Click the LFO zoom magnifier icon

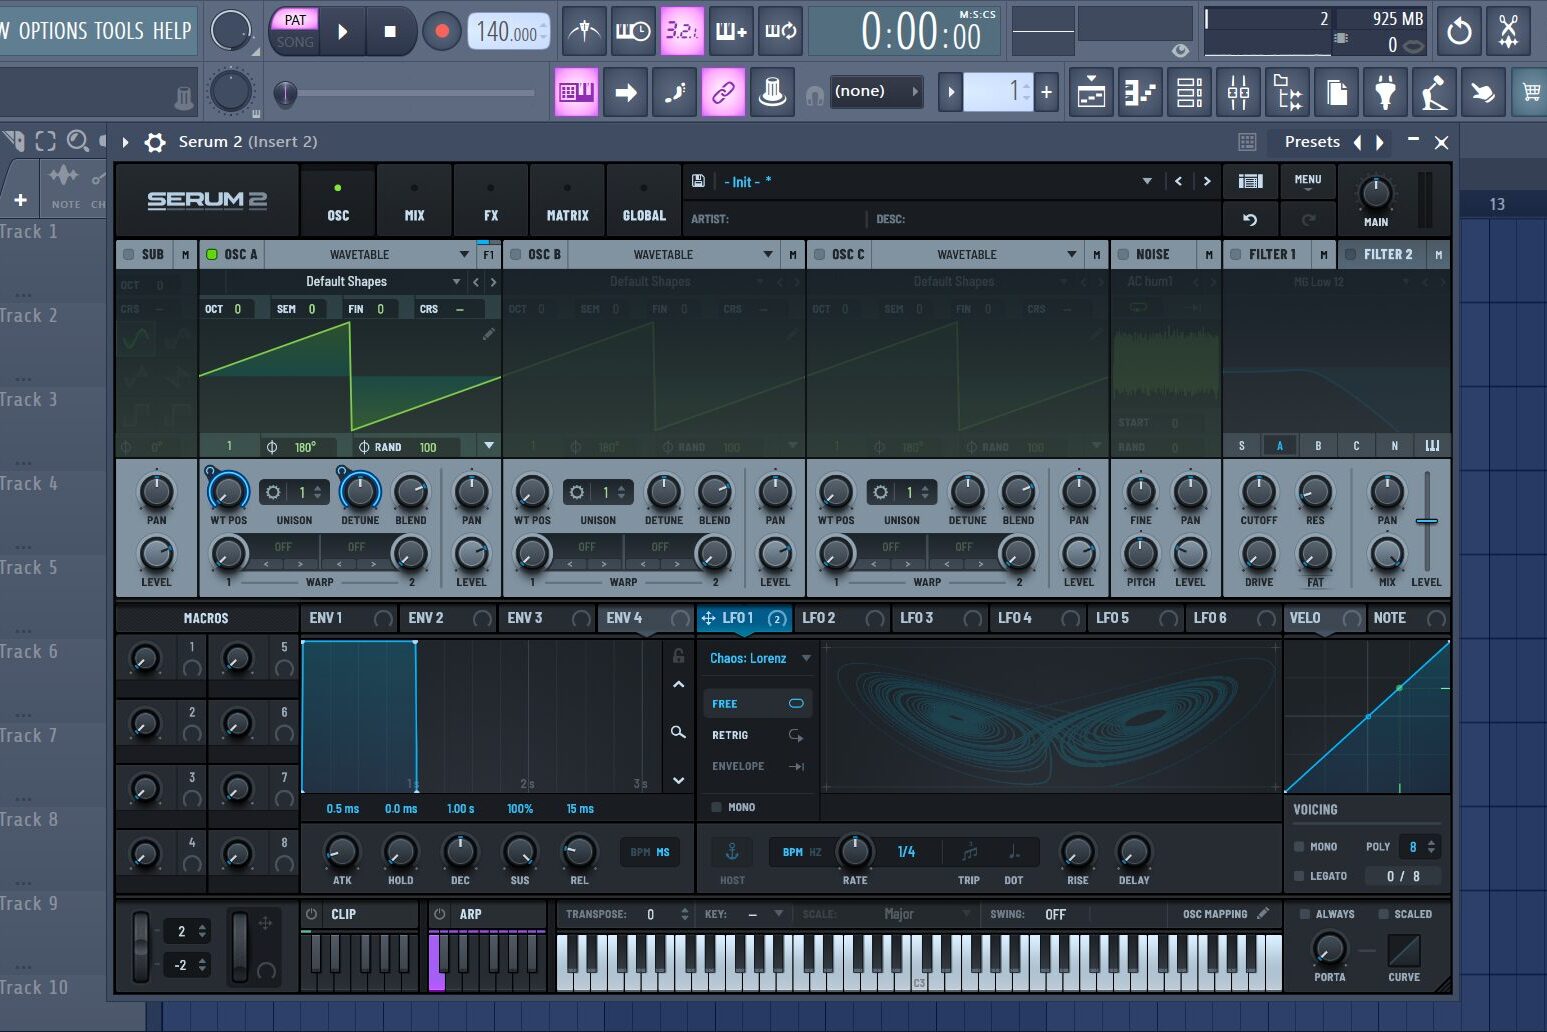coord(678,733)
